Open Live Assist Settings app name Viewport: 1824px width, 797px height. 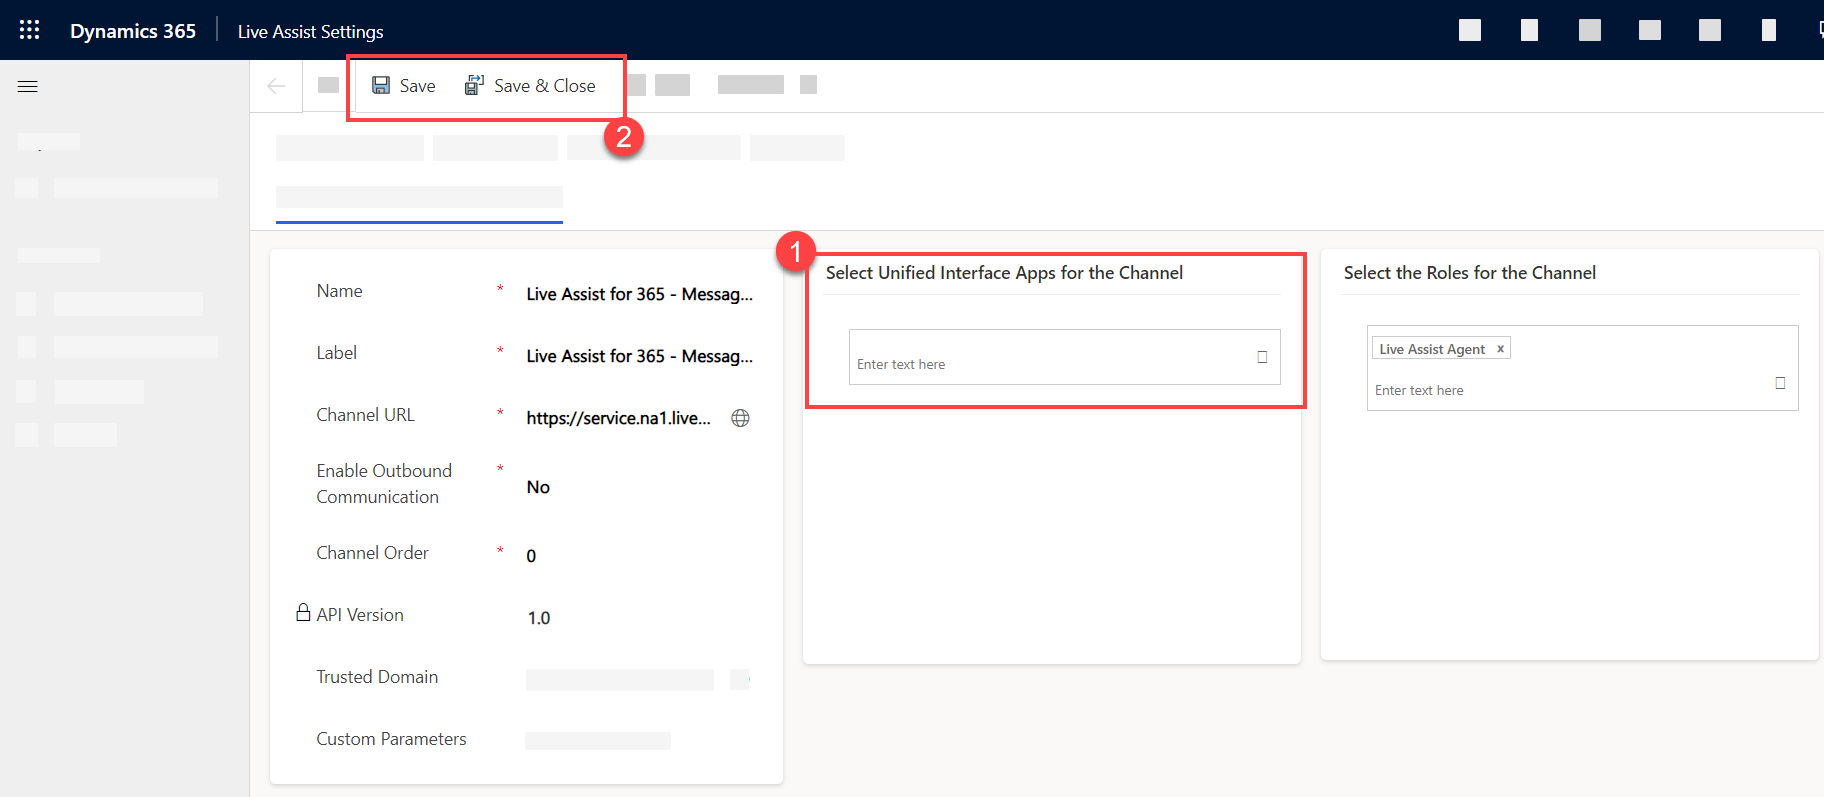(x=311, y=31)
